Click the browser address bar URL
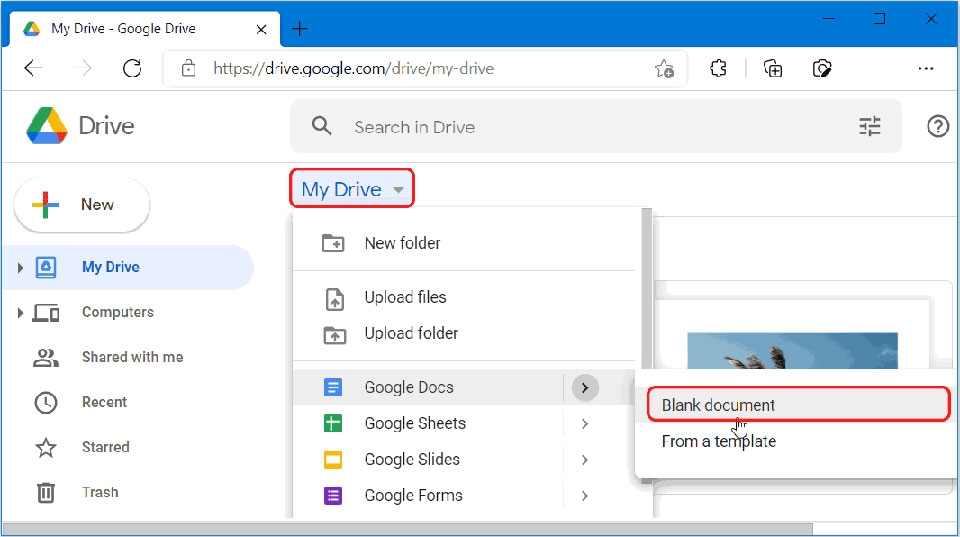Image resolution: width=960 pixels, height=537 pixels. tap(353, 69)
